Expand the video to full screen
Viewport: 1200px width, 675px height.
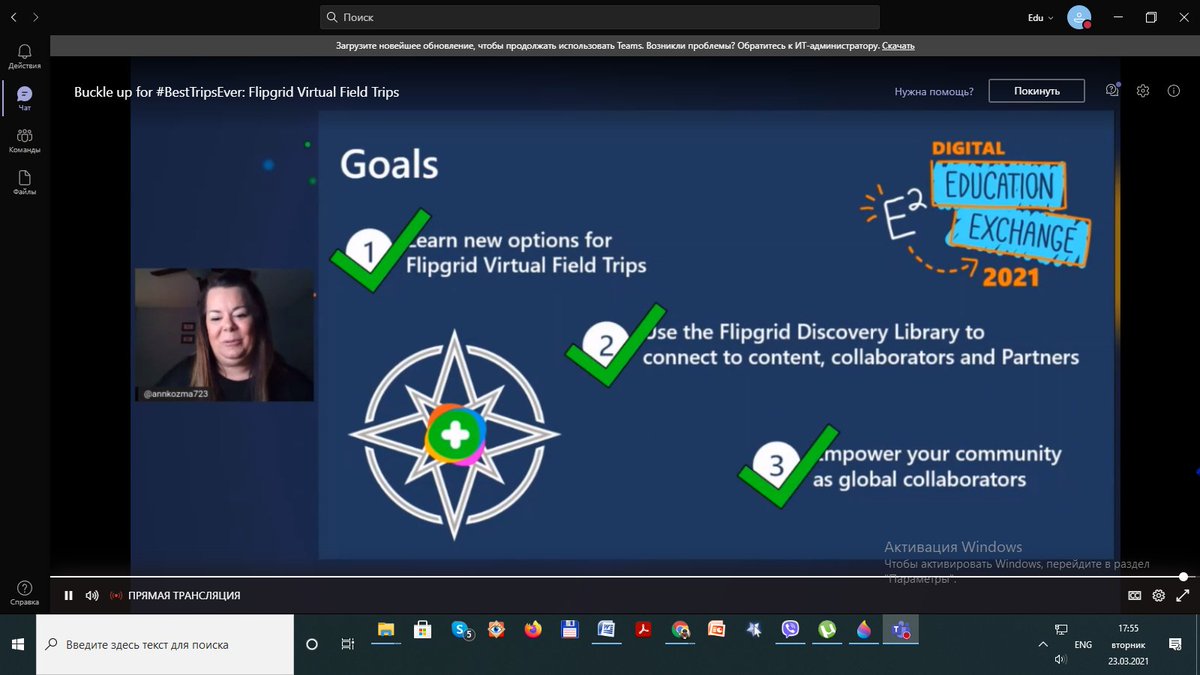pyautogui.click(x=1182, y=595)
